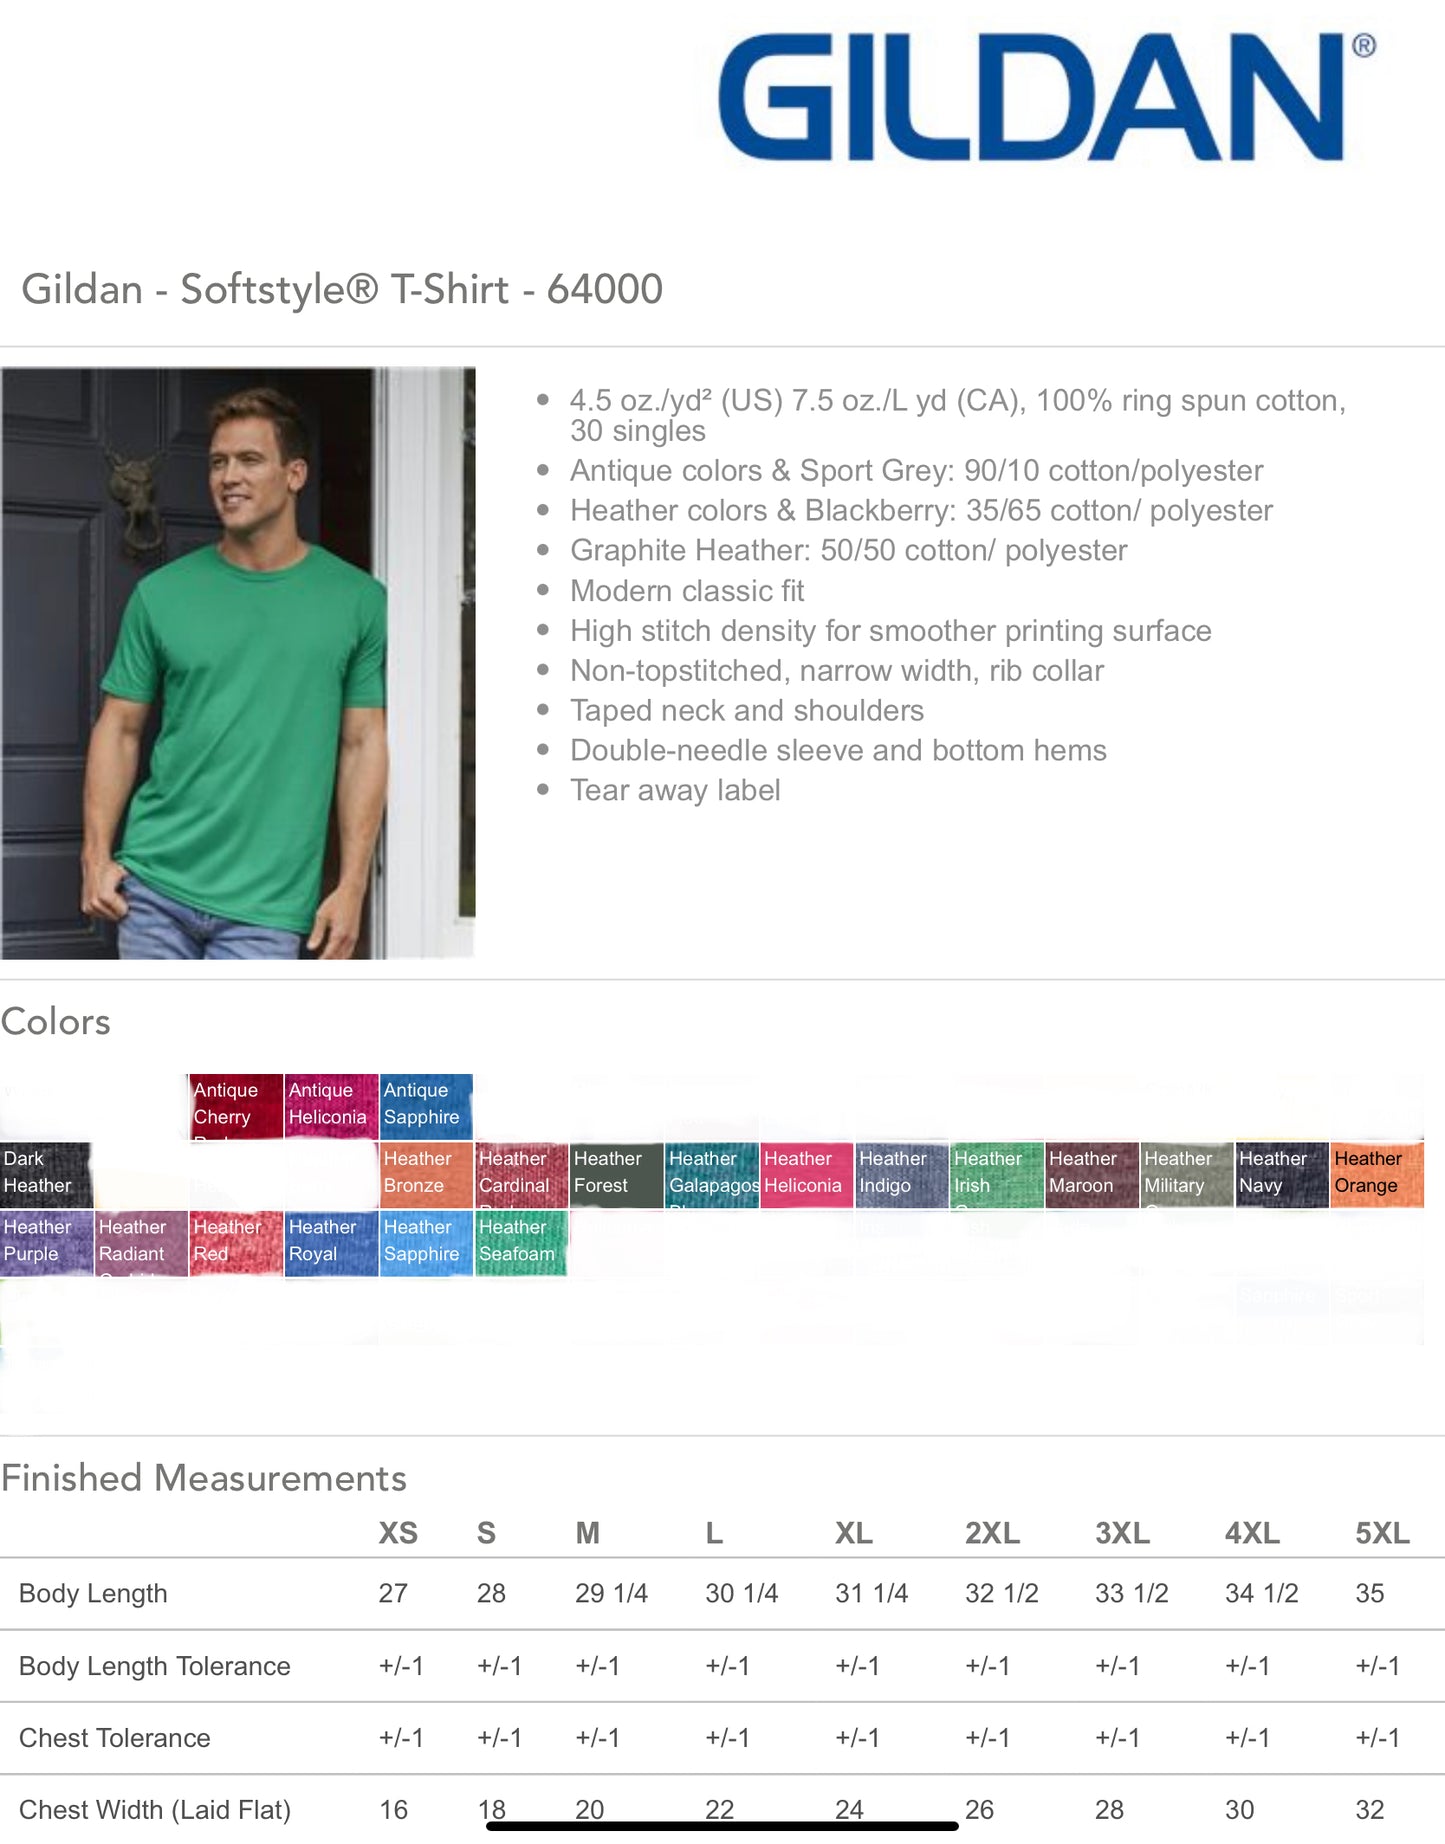
Task: Select the Heather Cardinal swatch
Action: coord(521,1174)
